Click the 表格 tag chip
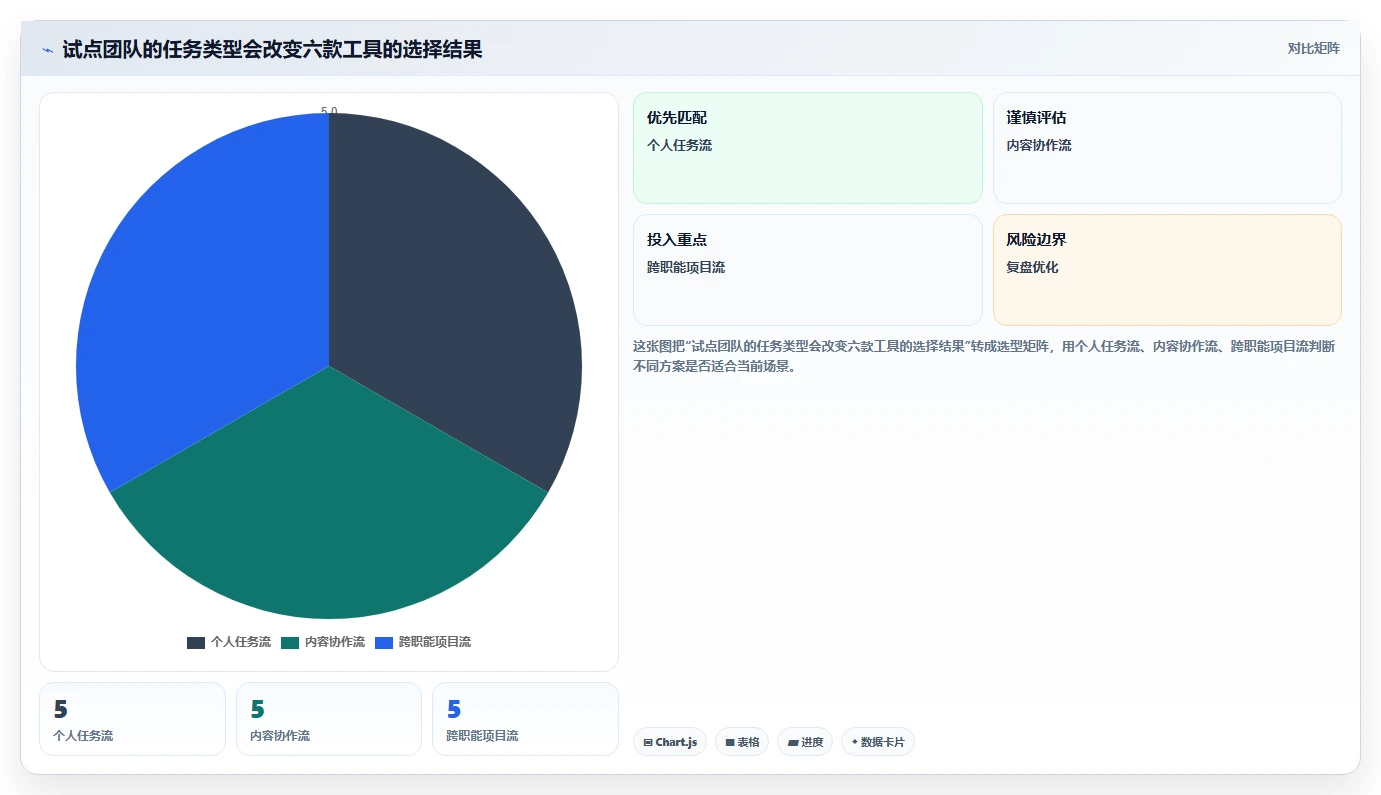The width and height of the screenshot is (1381, 795). 742,742
